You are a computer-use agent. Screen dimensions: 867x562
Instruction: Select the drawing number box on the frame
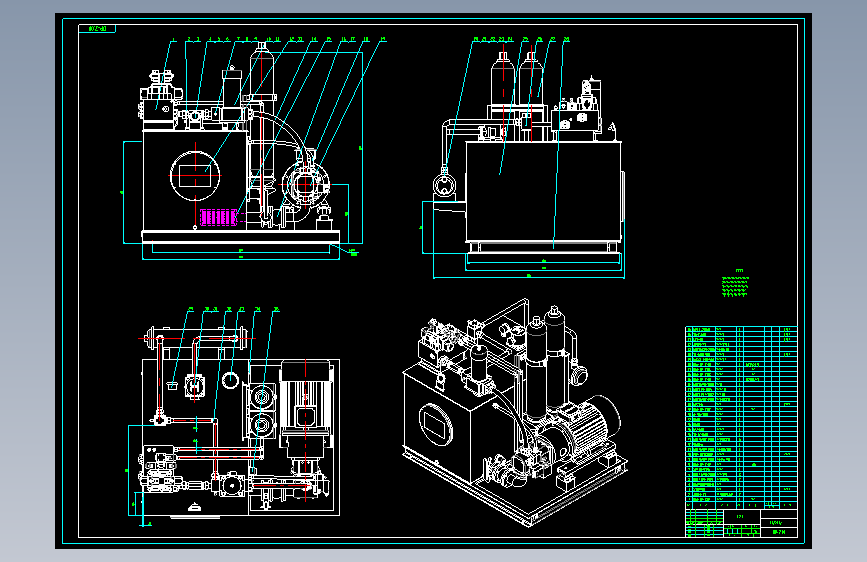tap(97, 28)
